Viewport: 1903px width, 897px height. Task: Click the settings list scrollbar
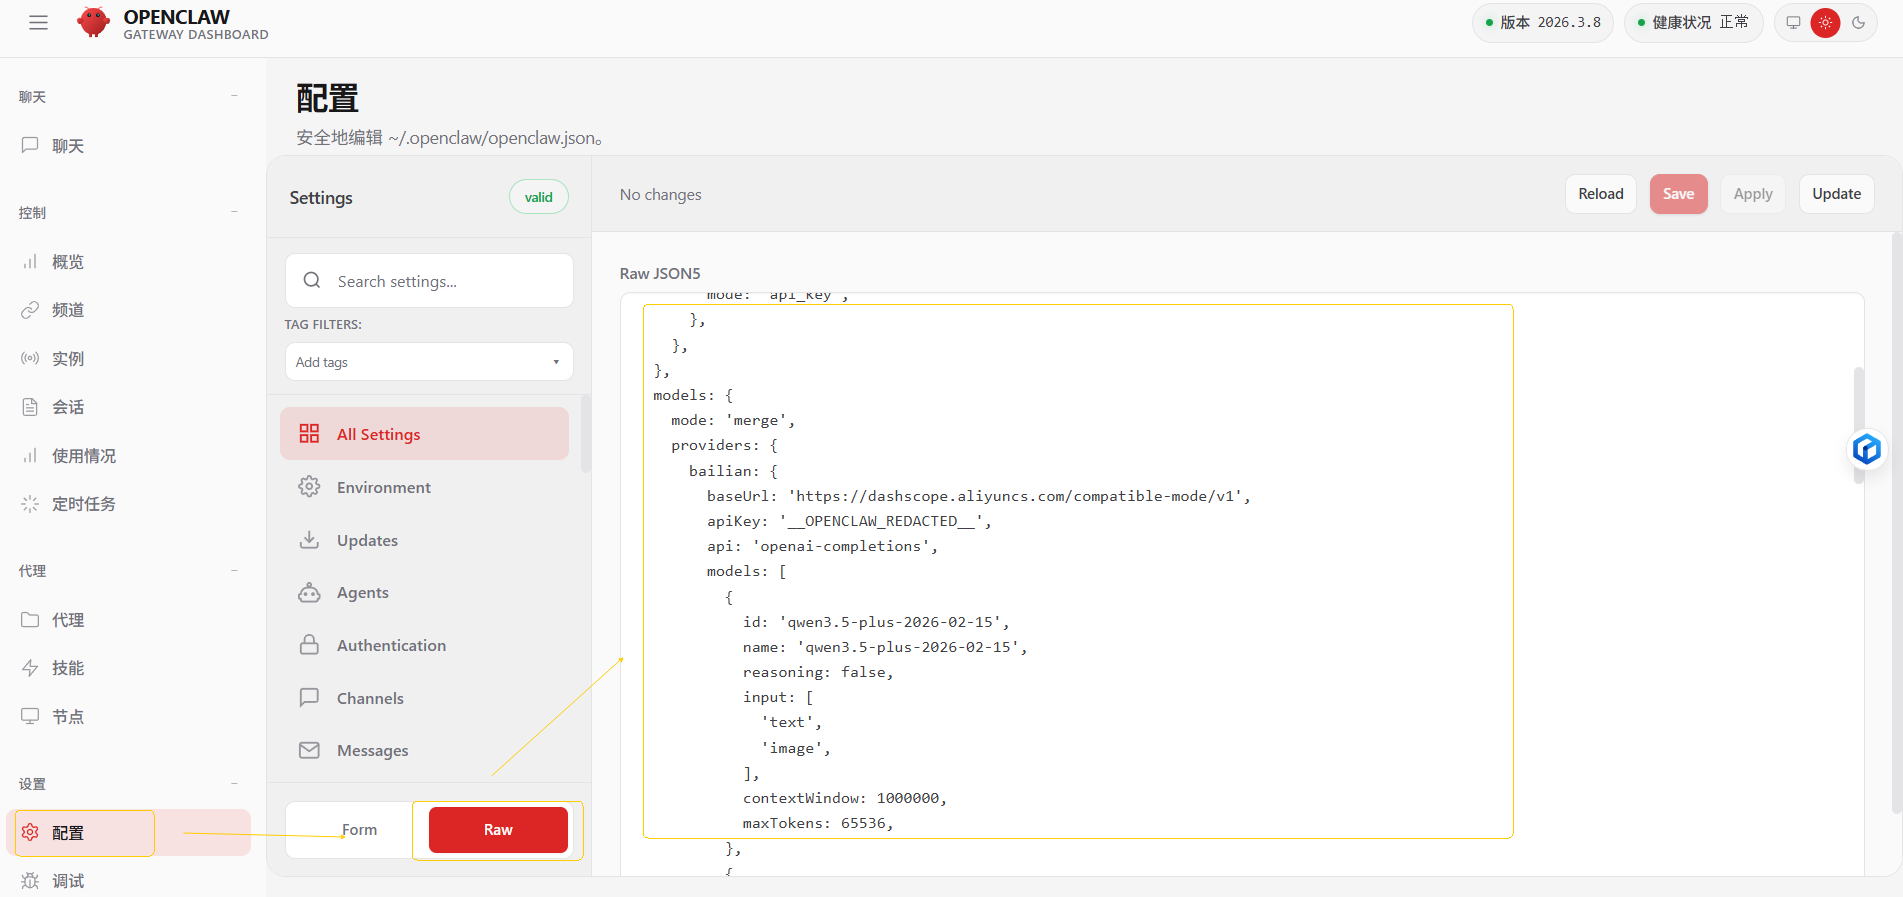pos(585,433)
